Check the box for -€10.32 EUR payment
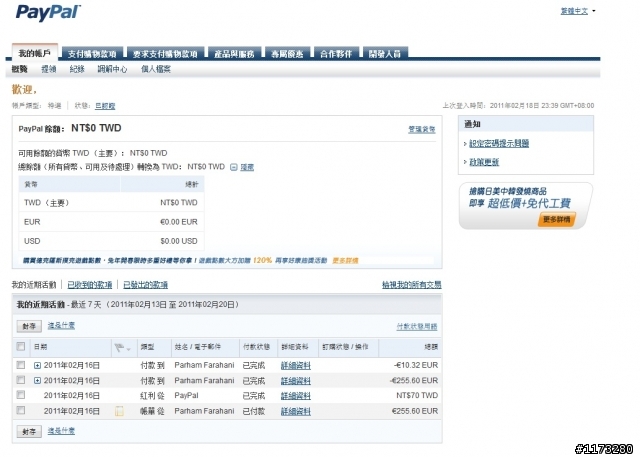 pos(20,365)
